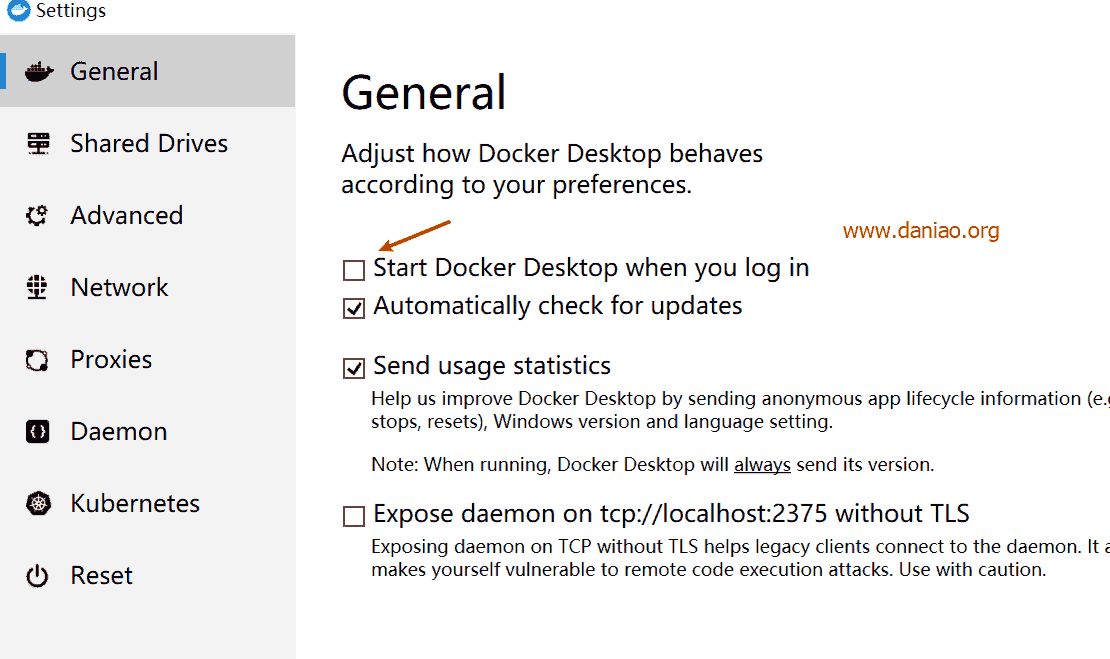
Task: Click the Advanced gear icon in sidebar
Action: click(37, 215)
